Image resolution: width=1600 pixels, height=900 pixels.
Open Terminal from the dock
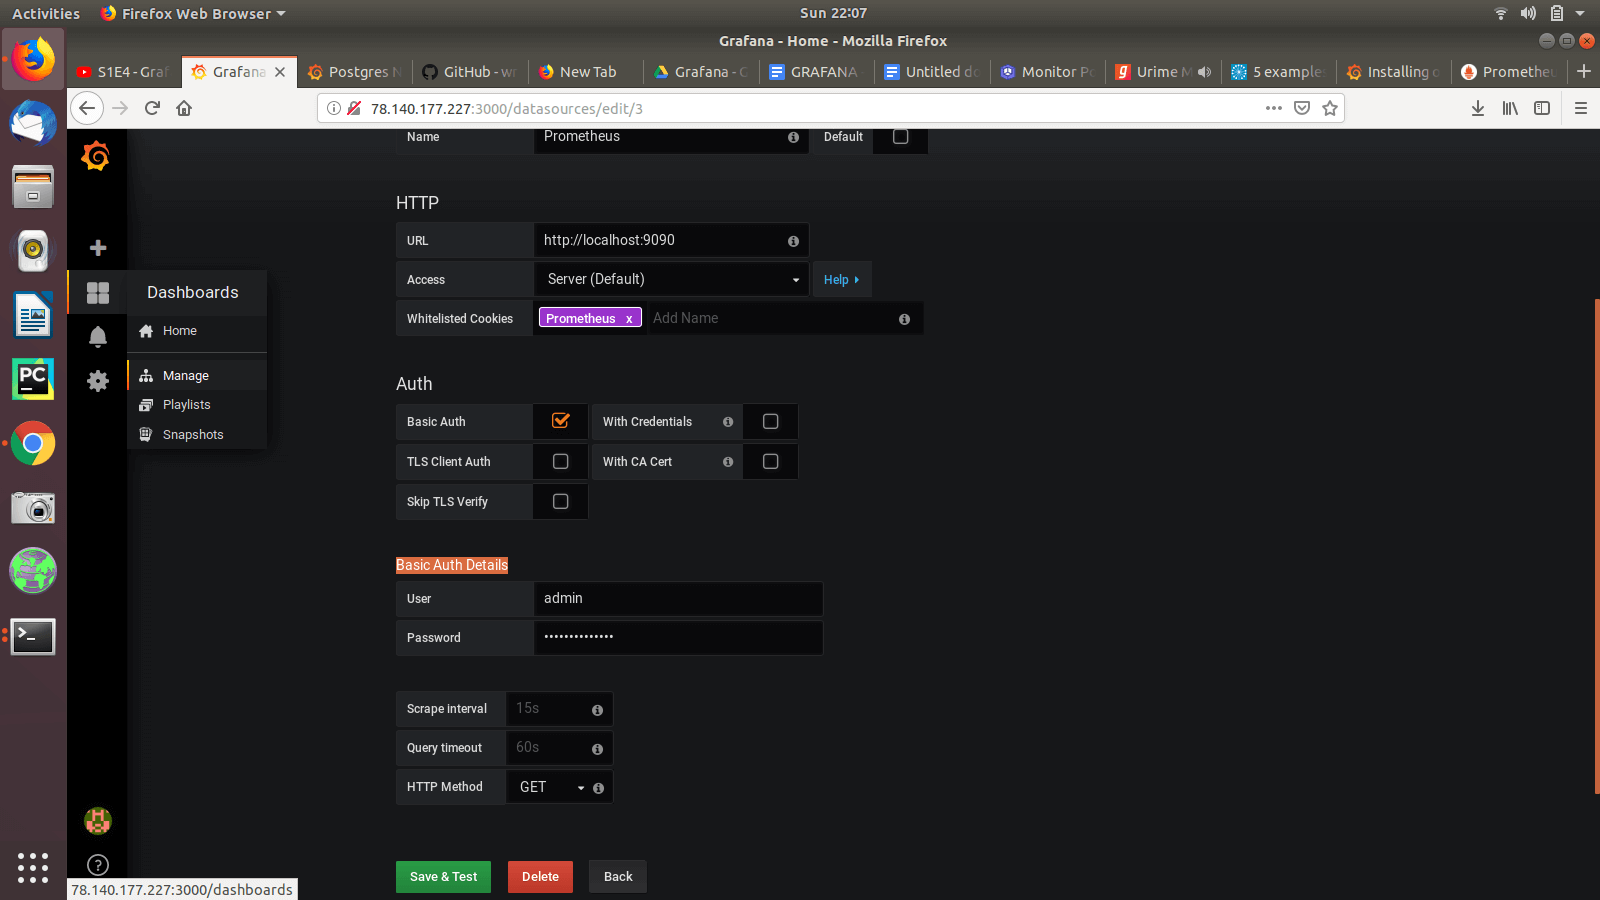[33, 636]
